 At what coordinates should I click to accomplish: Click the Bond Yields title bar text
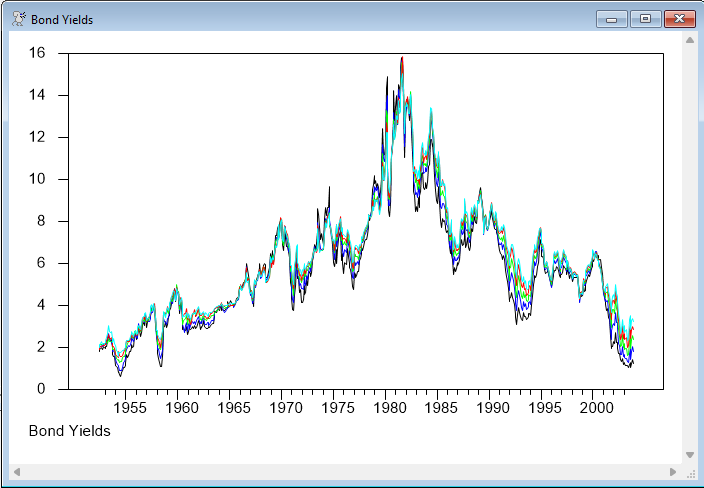coord(62,20)
